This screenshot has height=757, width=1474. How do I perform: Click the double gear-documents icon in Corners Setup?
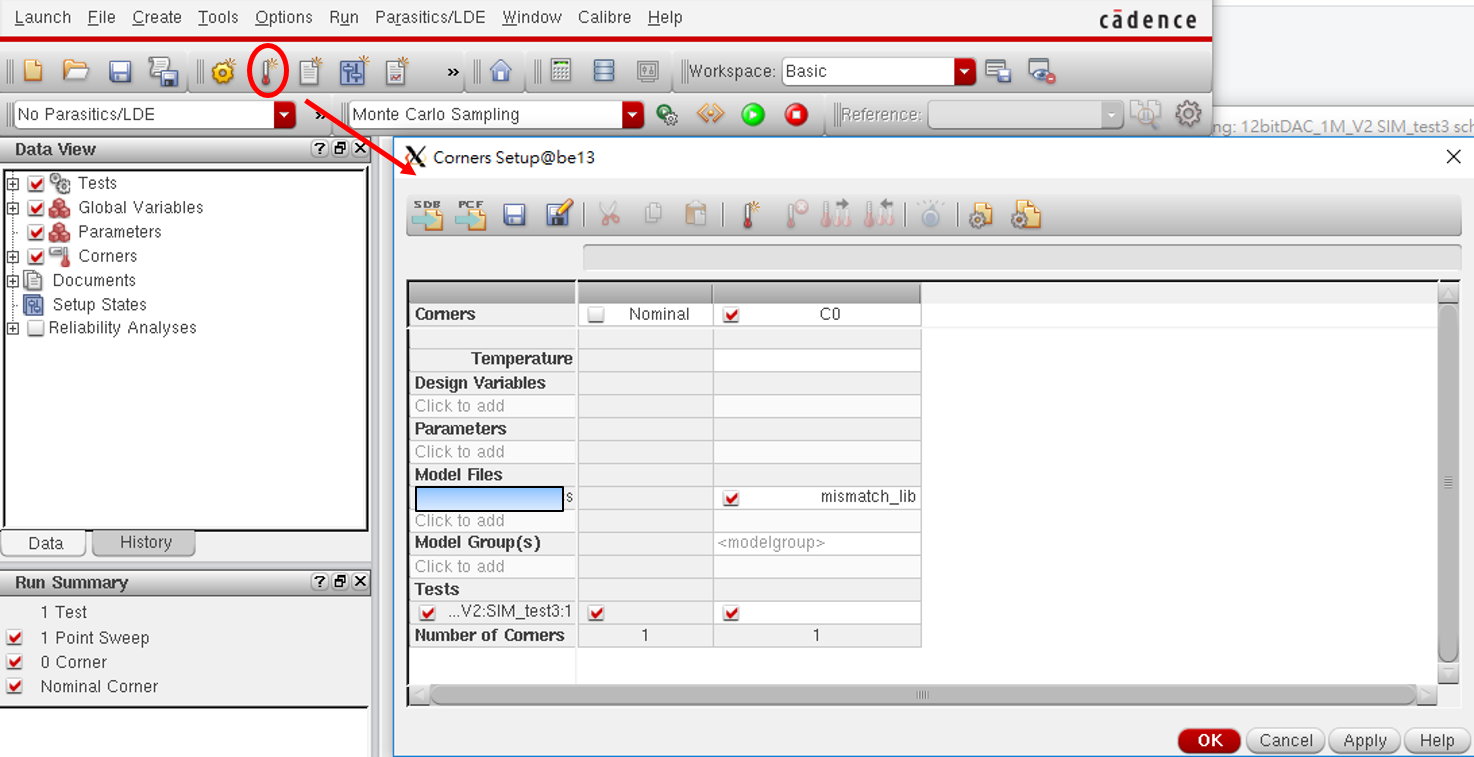click(1026, 215)
